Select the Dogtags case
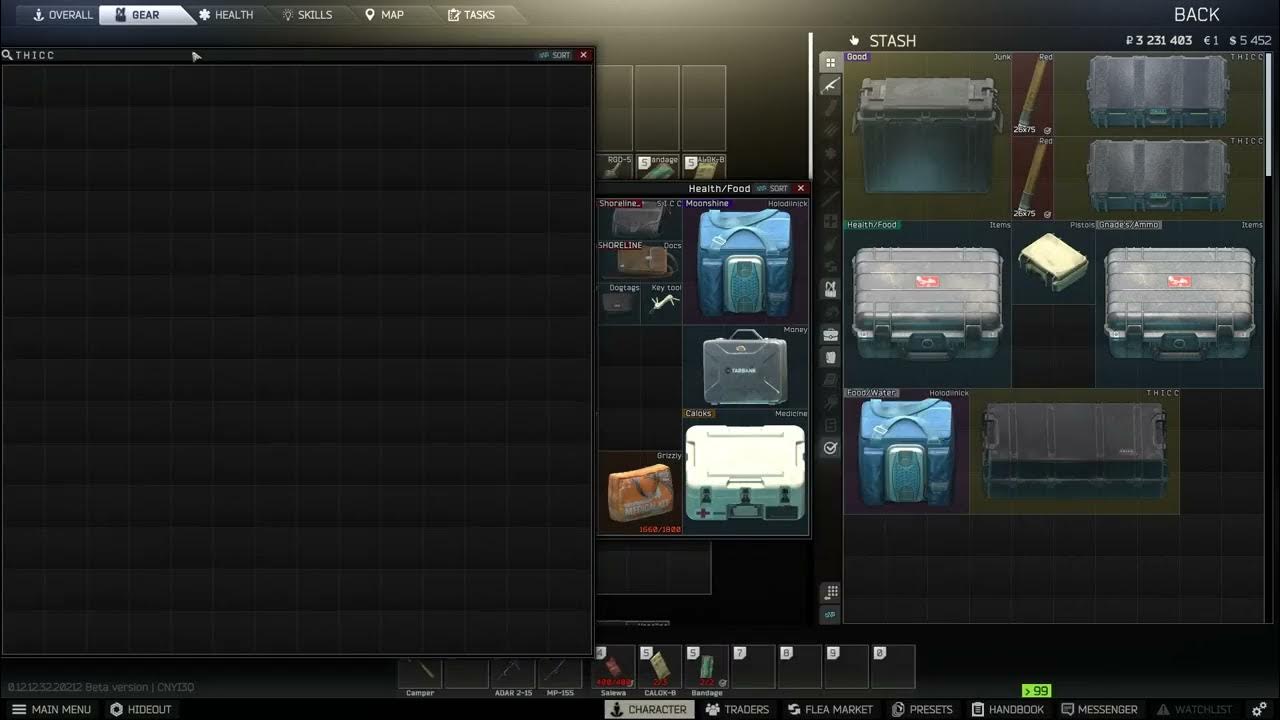Screen dimensions: 1280x720 pyautogui.click(x=619, y=303)
